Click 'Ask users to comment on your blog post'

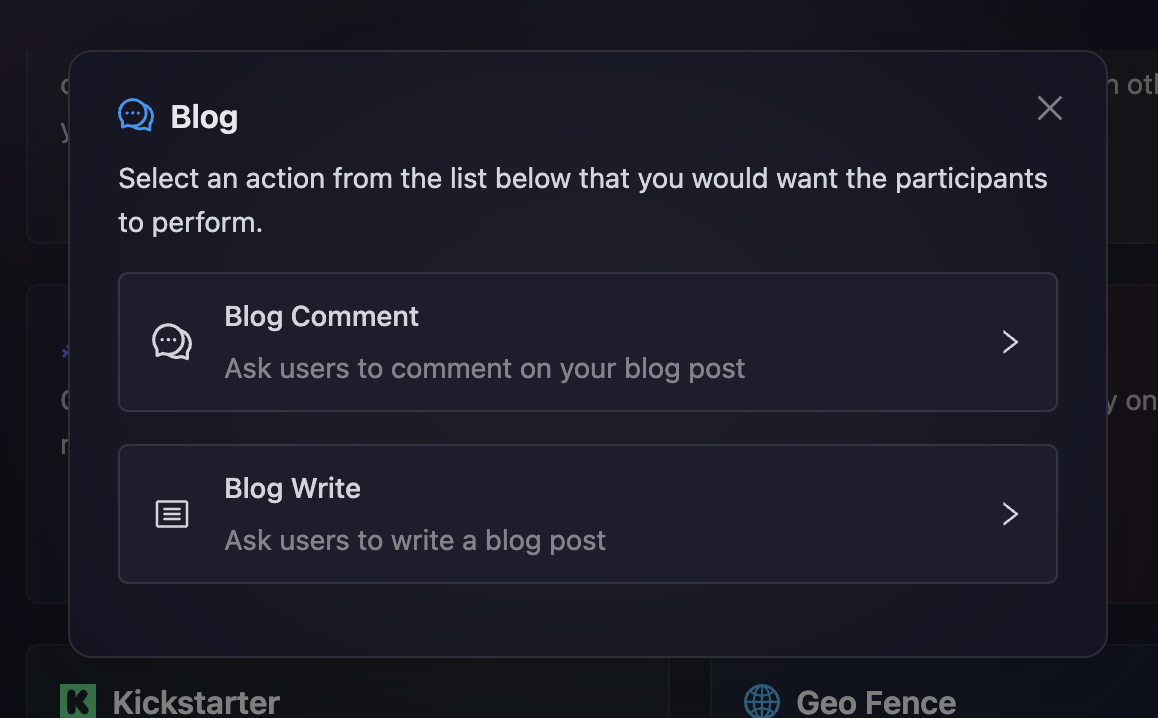point(484,368)
